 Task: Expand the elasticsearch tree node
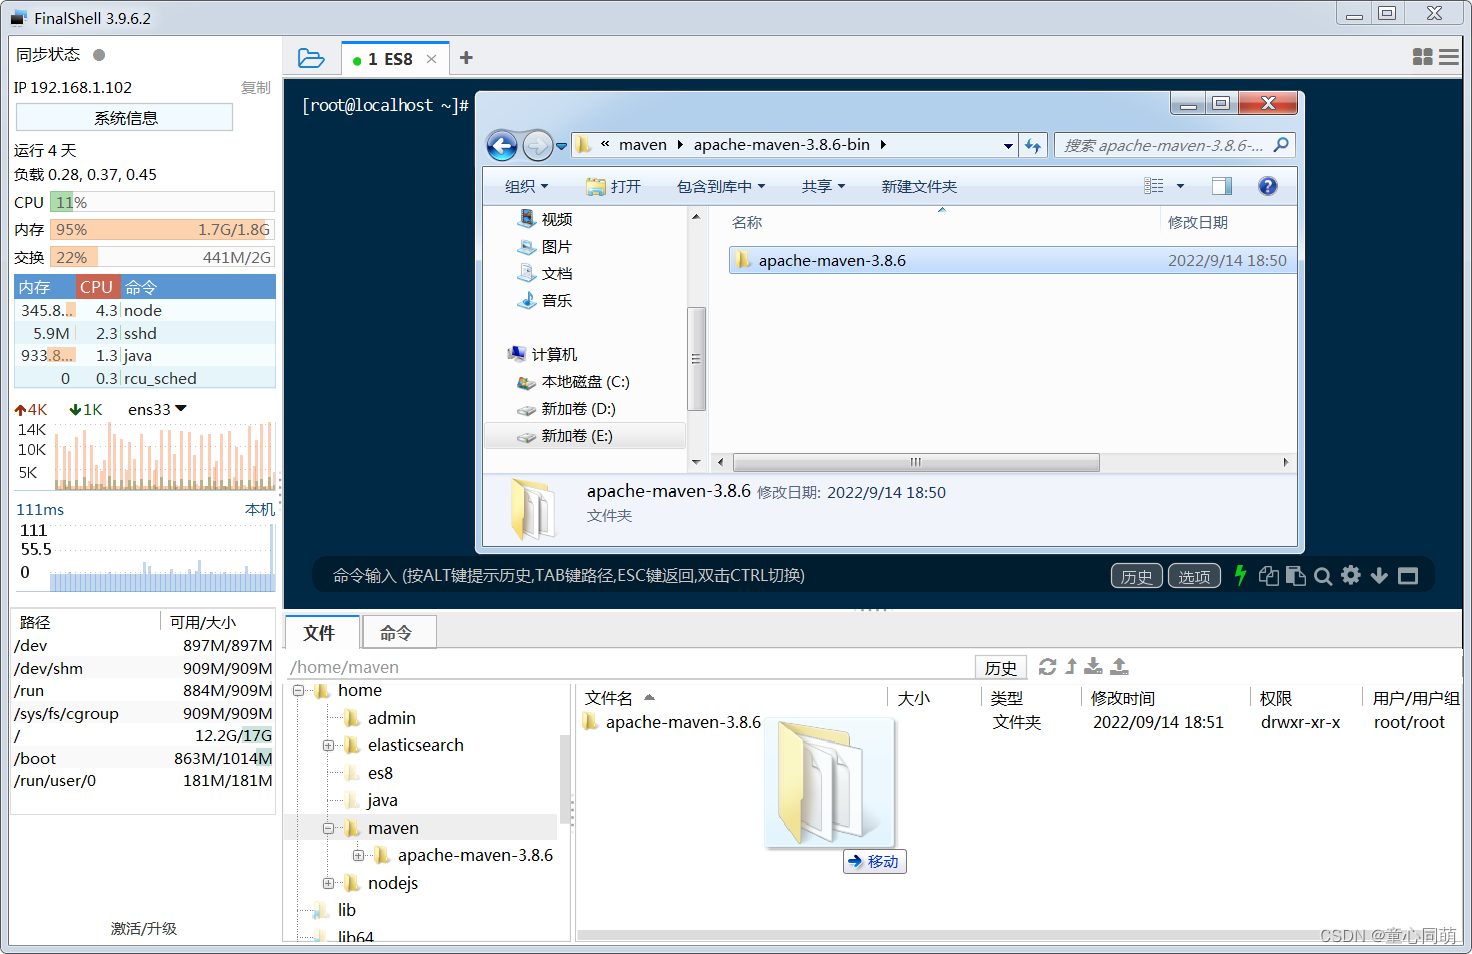328,746
